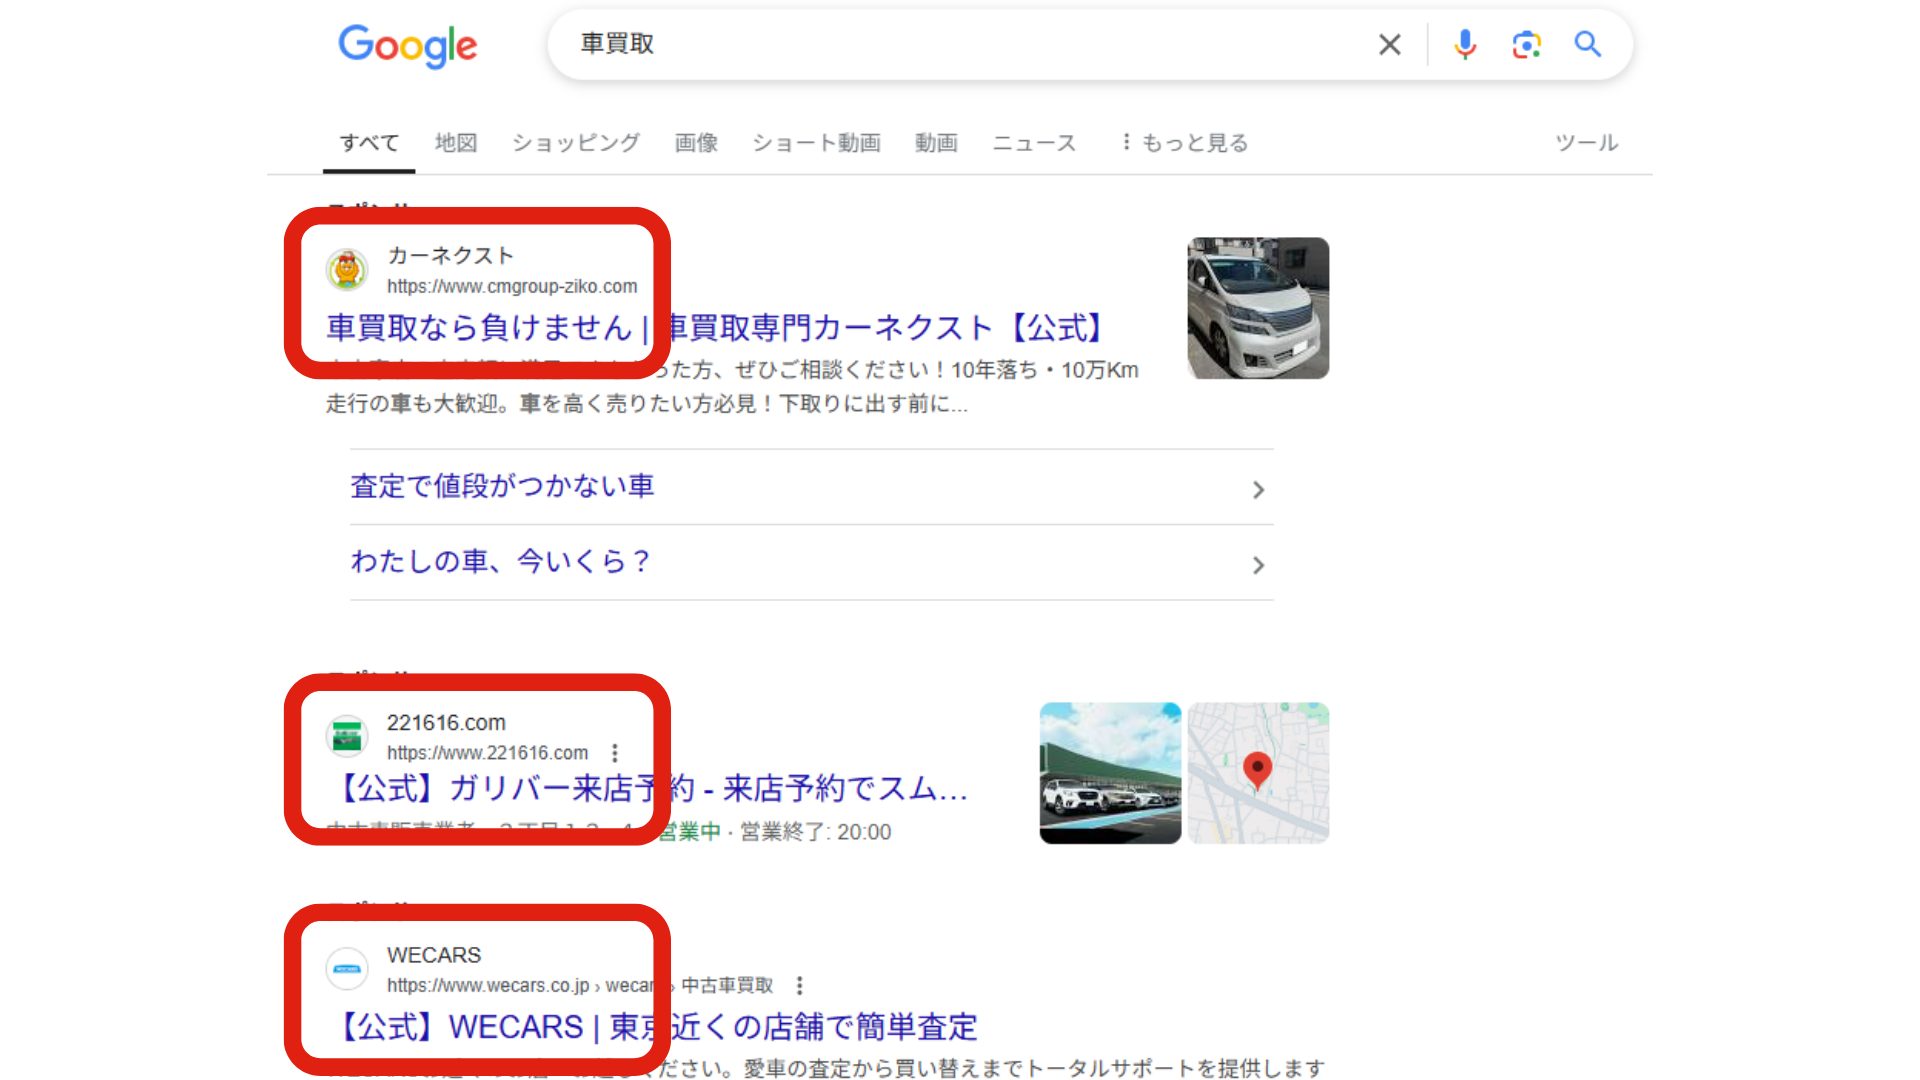
Task: Switch to the ショート動画 tab
Action: click(x=816, y=143)
